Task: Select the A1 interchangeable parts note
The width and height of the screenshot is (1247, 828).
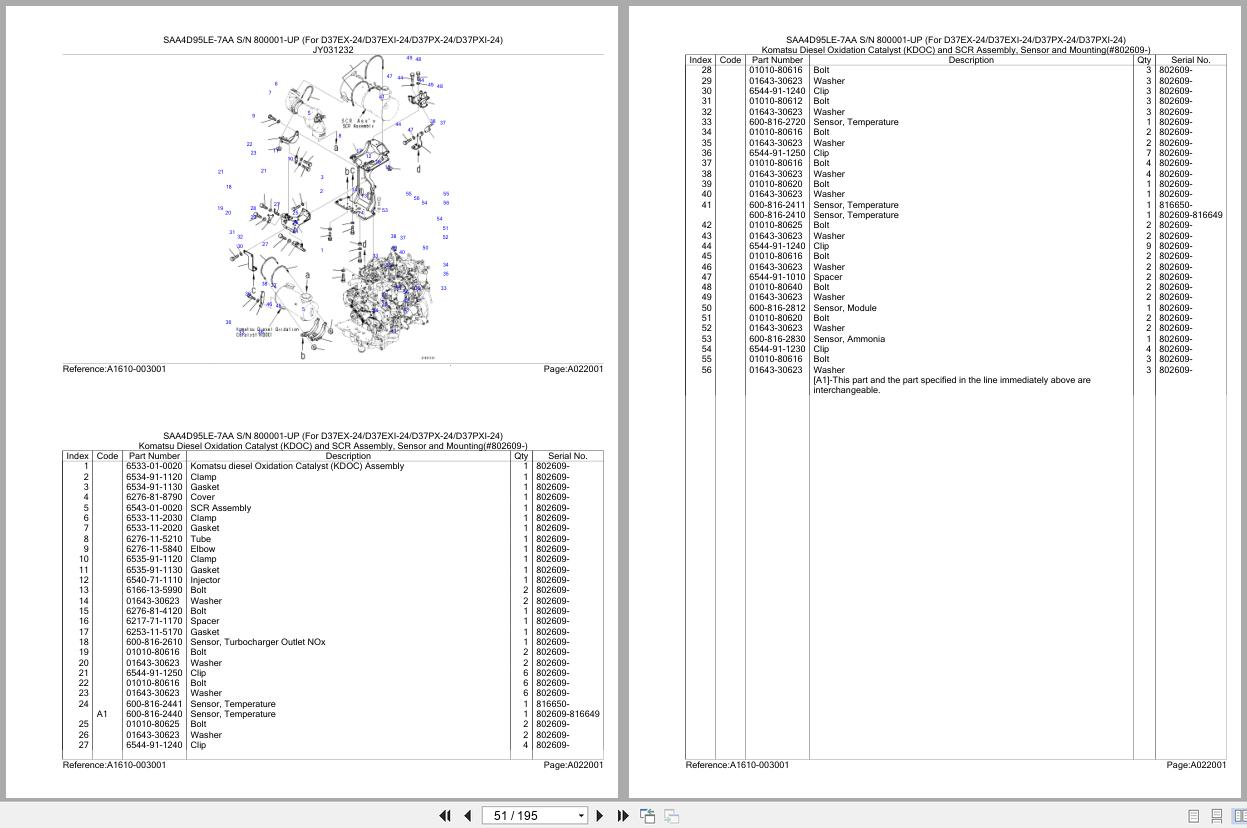Action: coord(952,385)
